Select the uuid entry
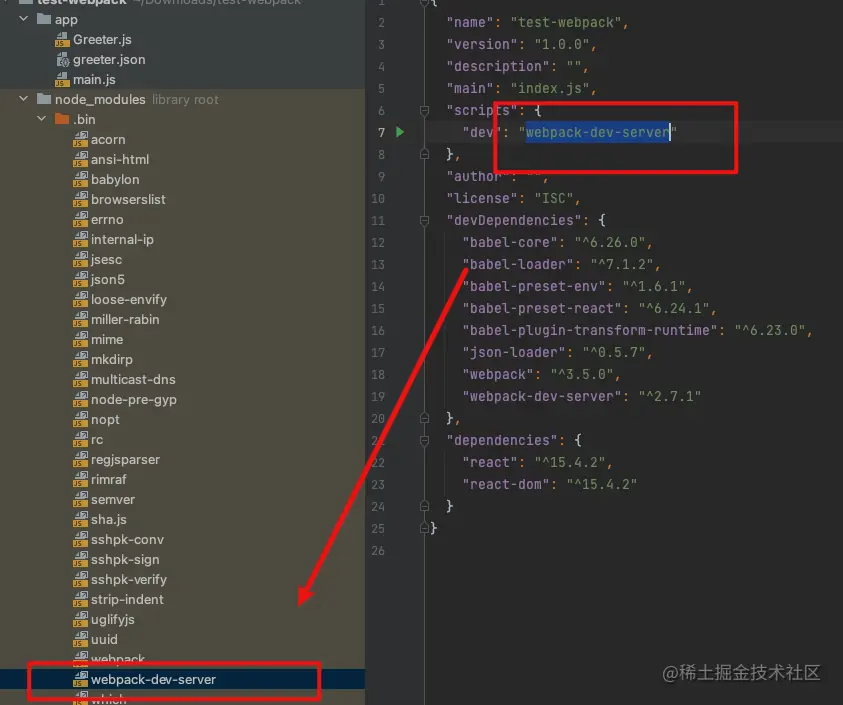 (104, 639)
